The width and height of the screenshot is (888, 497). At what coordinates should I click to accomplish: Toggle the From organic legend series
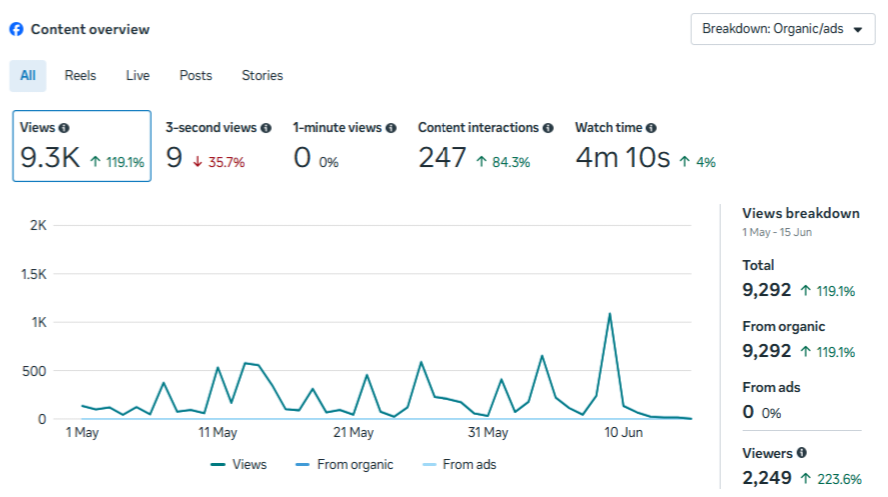(344, 464)
